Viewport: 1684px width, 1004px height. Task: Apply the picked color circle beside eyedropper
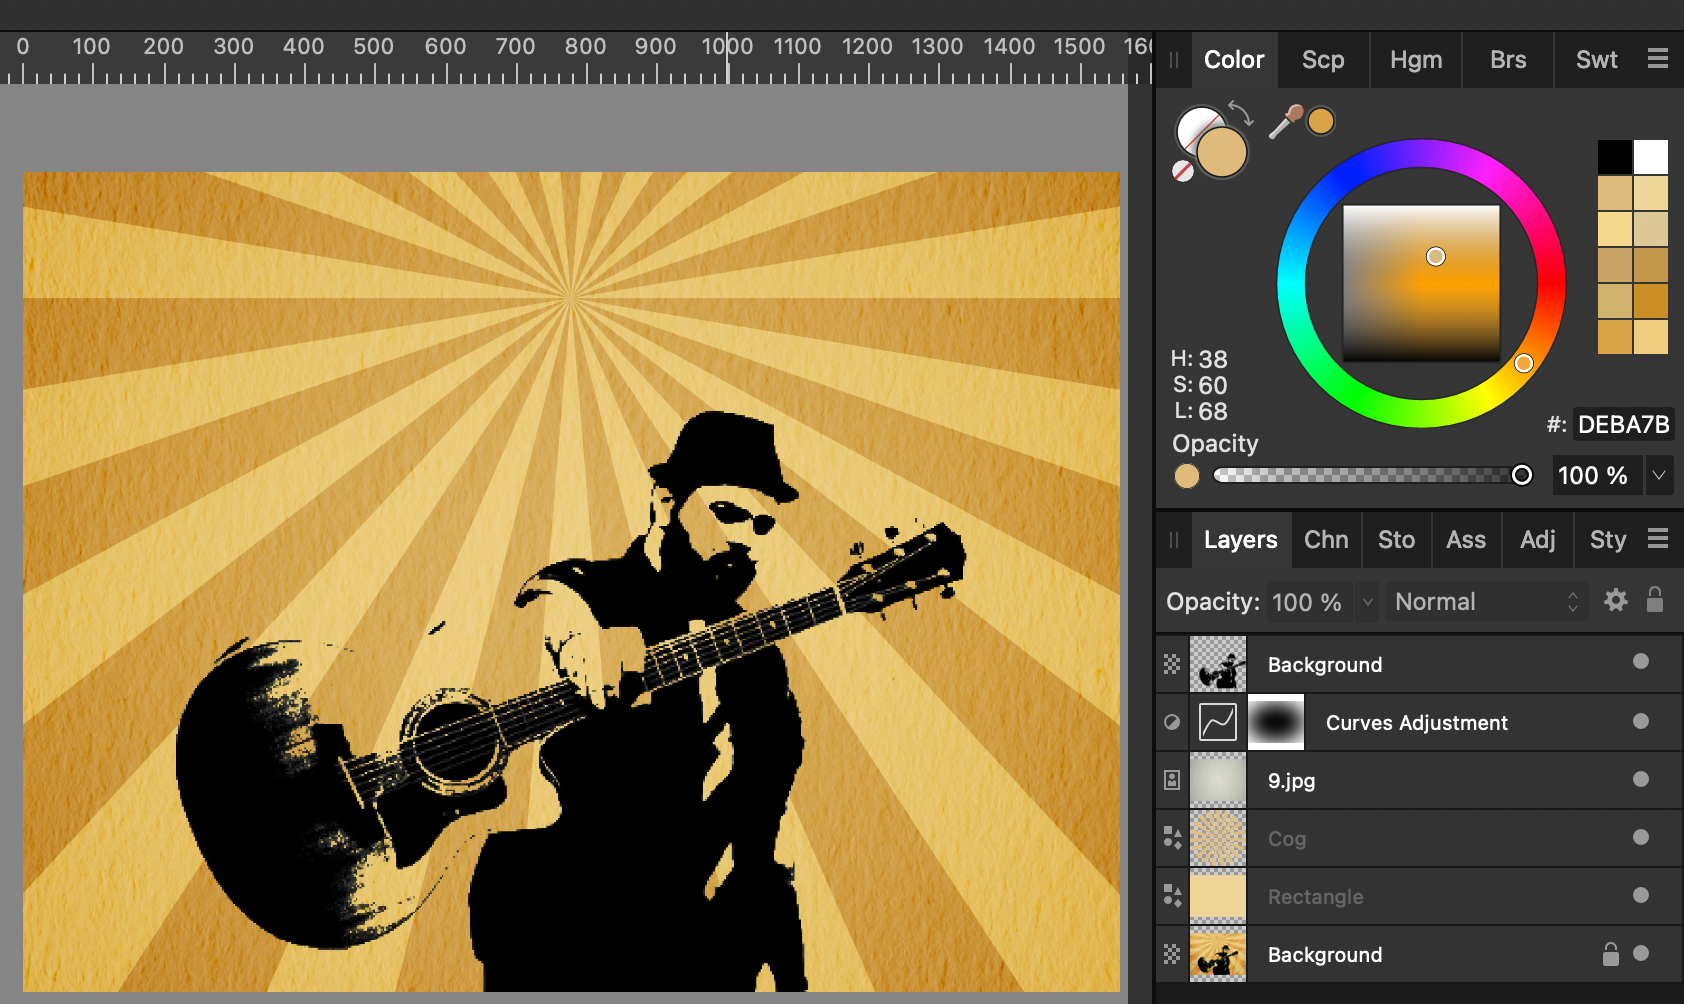point(1321,121)
